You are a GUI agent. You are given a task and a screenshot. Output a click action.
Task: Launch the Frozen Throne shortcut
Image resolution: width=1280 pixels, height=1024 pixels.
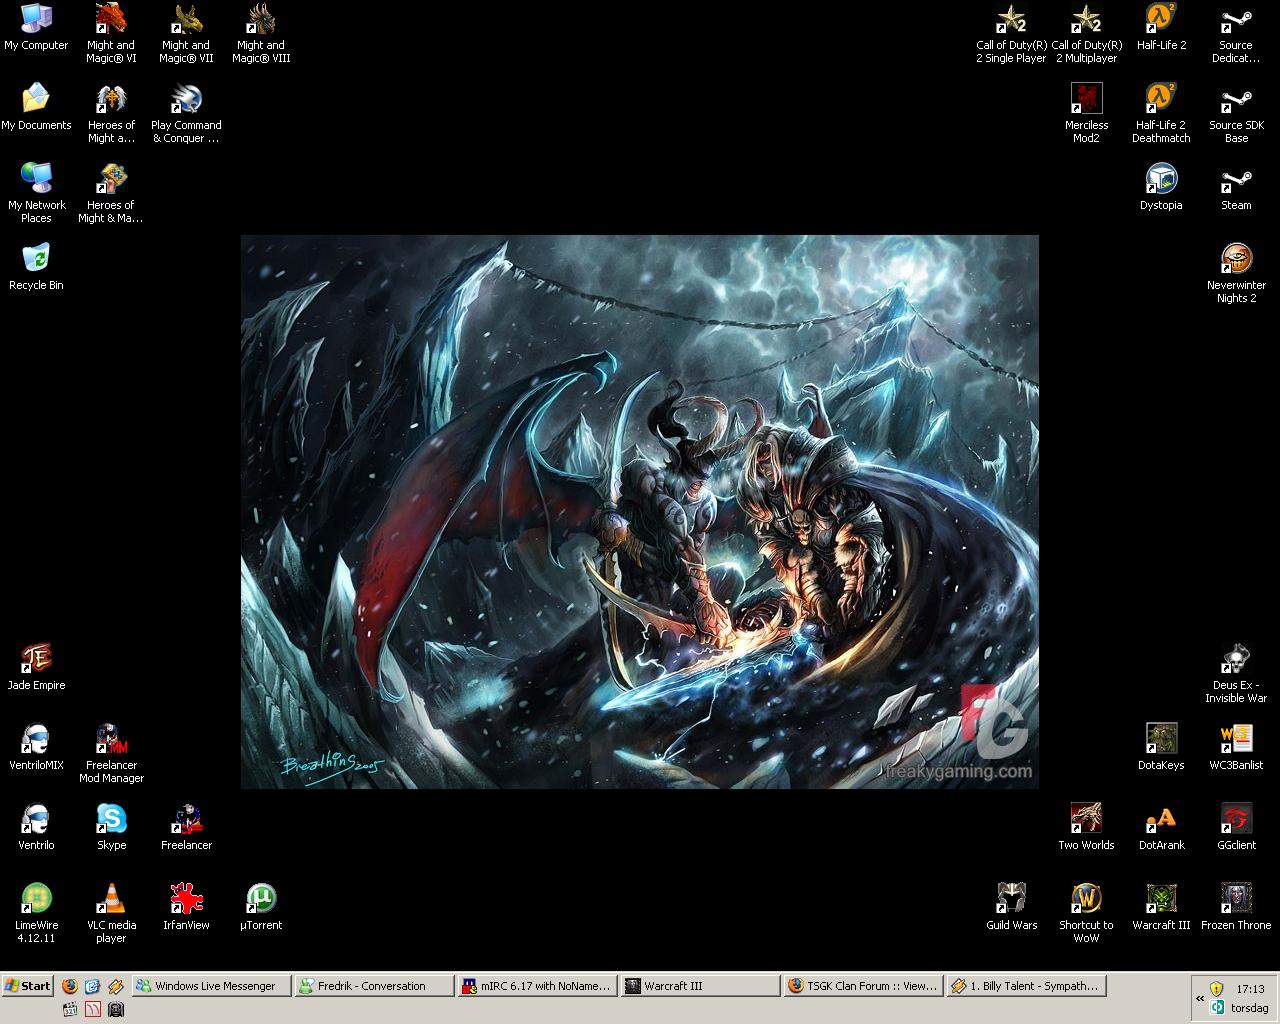click(1236, 898)
